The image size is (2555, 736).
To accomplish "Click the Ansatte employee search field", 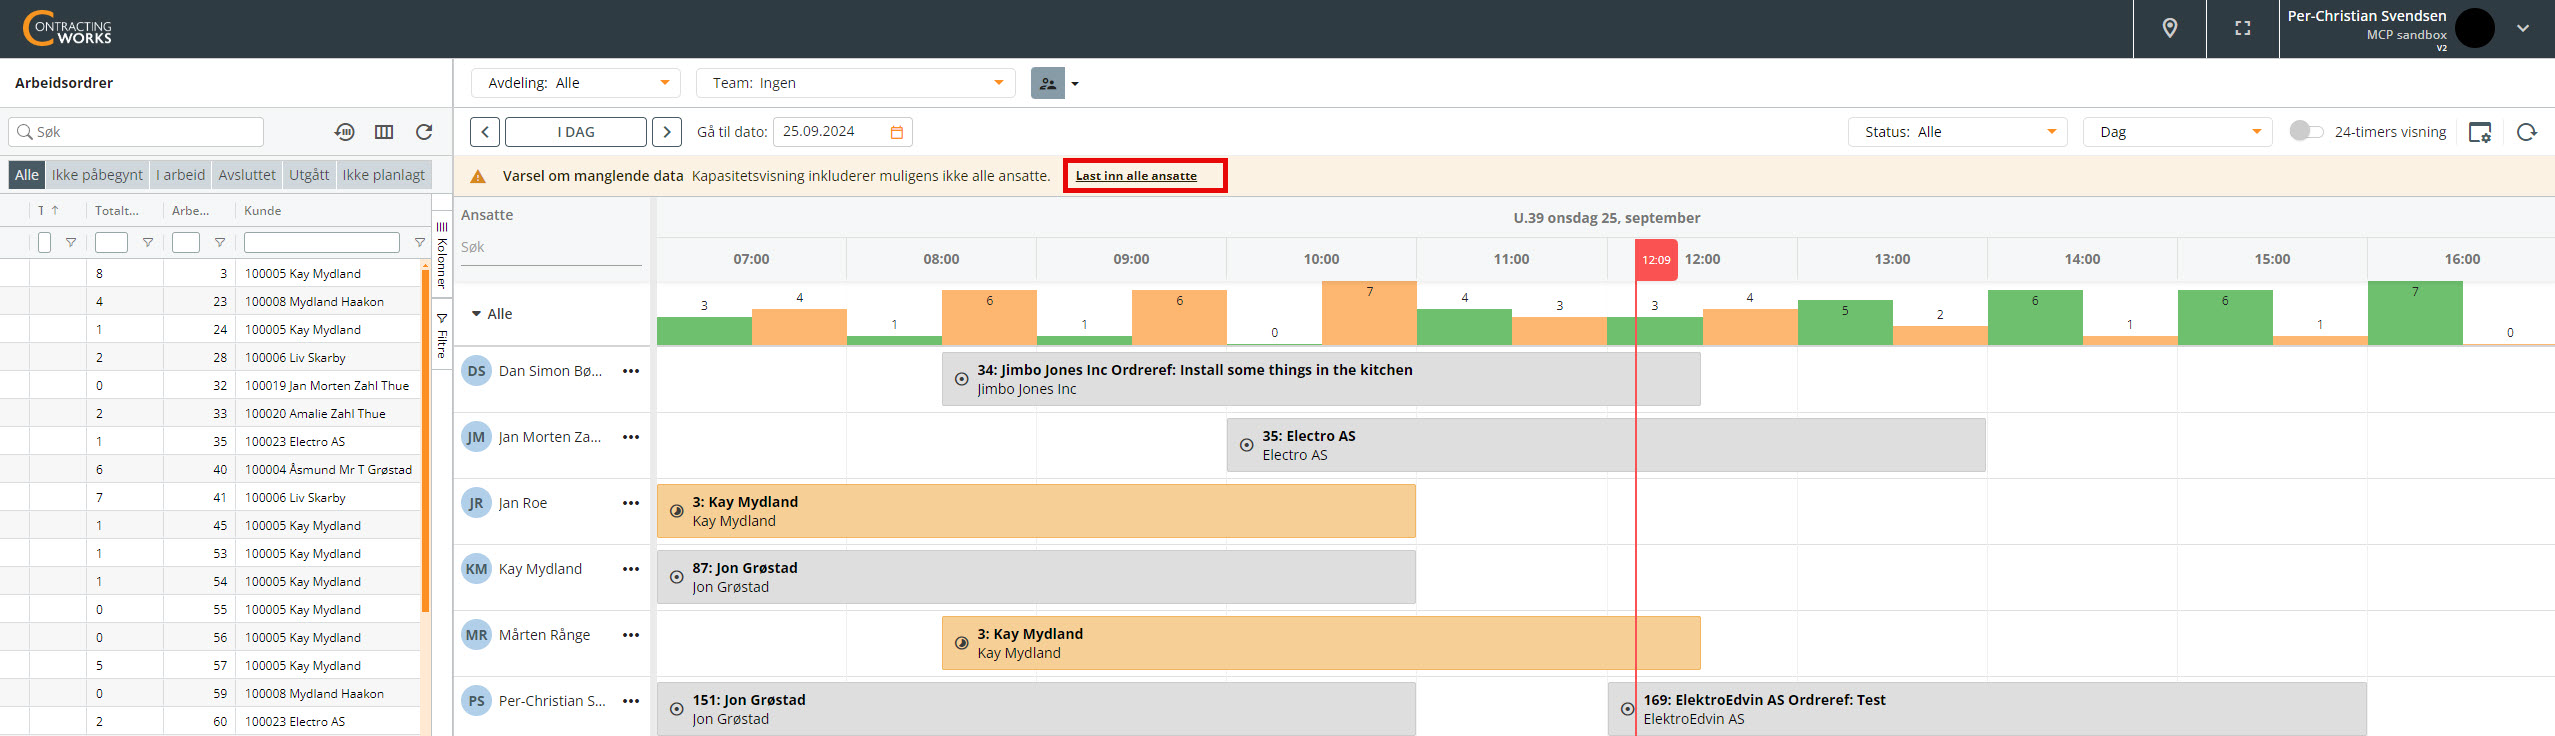I will 551,248.
